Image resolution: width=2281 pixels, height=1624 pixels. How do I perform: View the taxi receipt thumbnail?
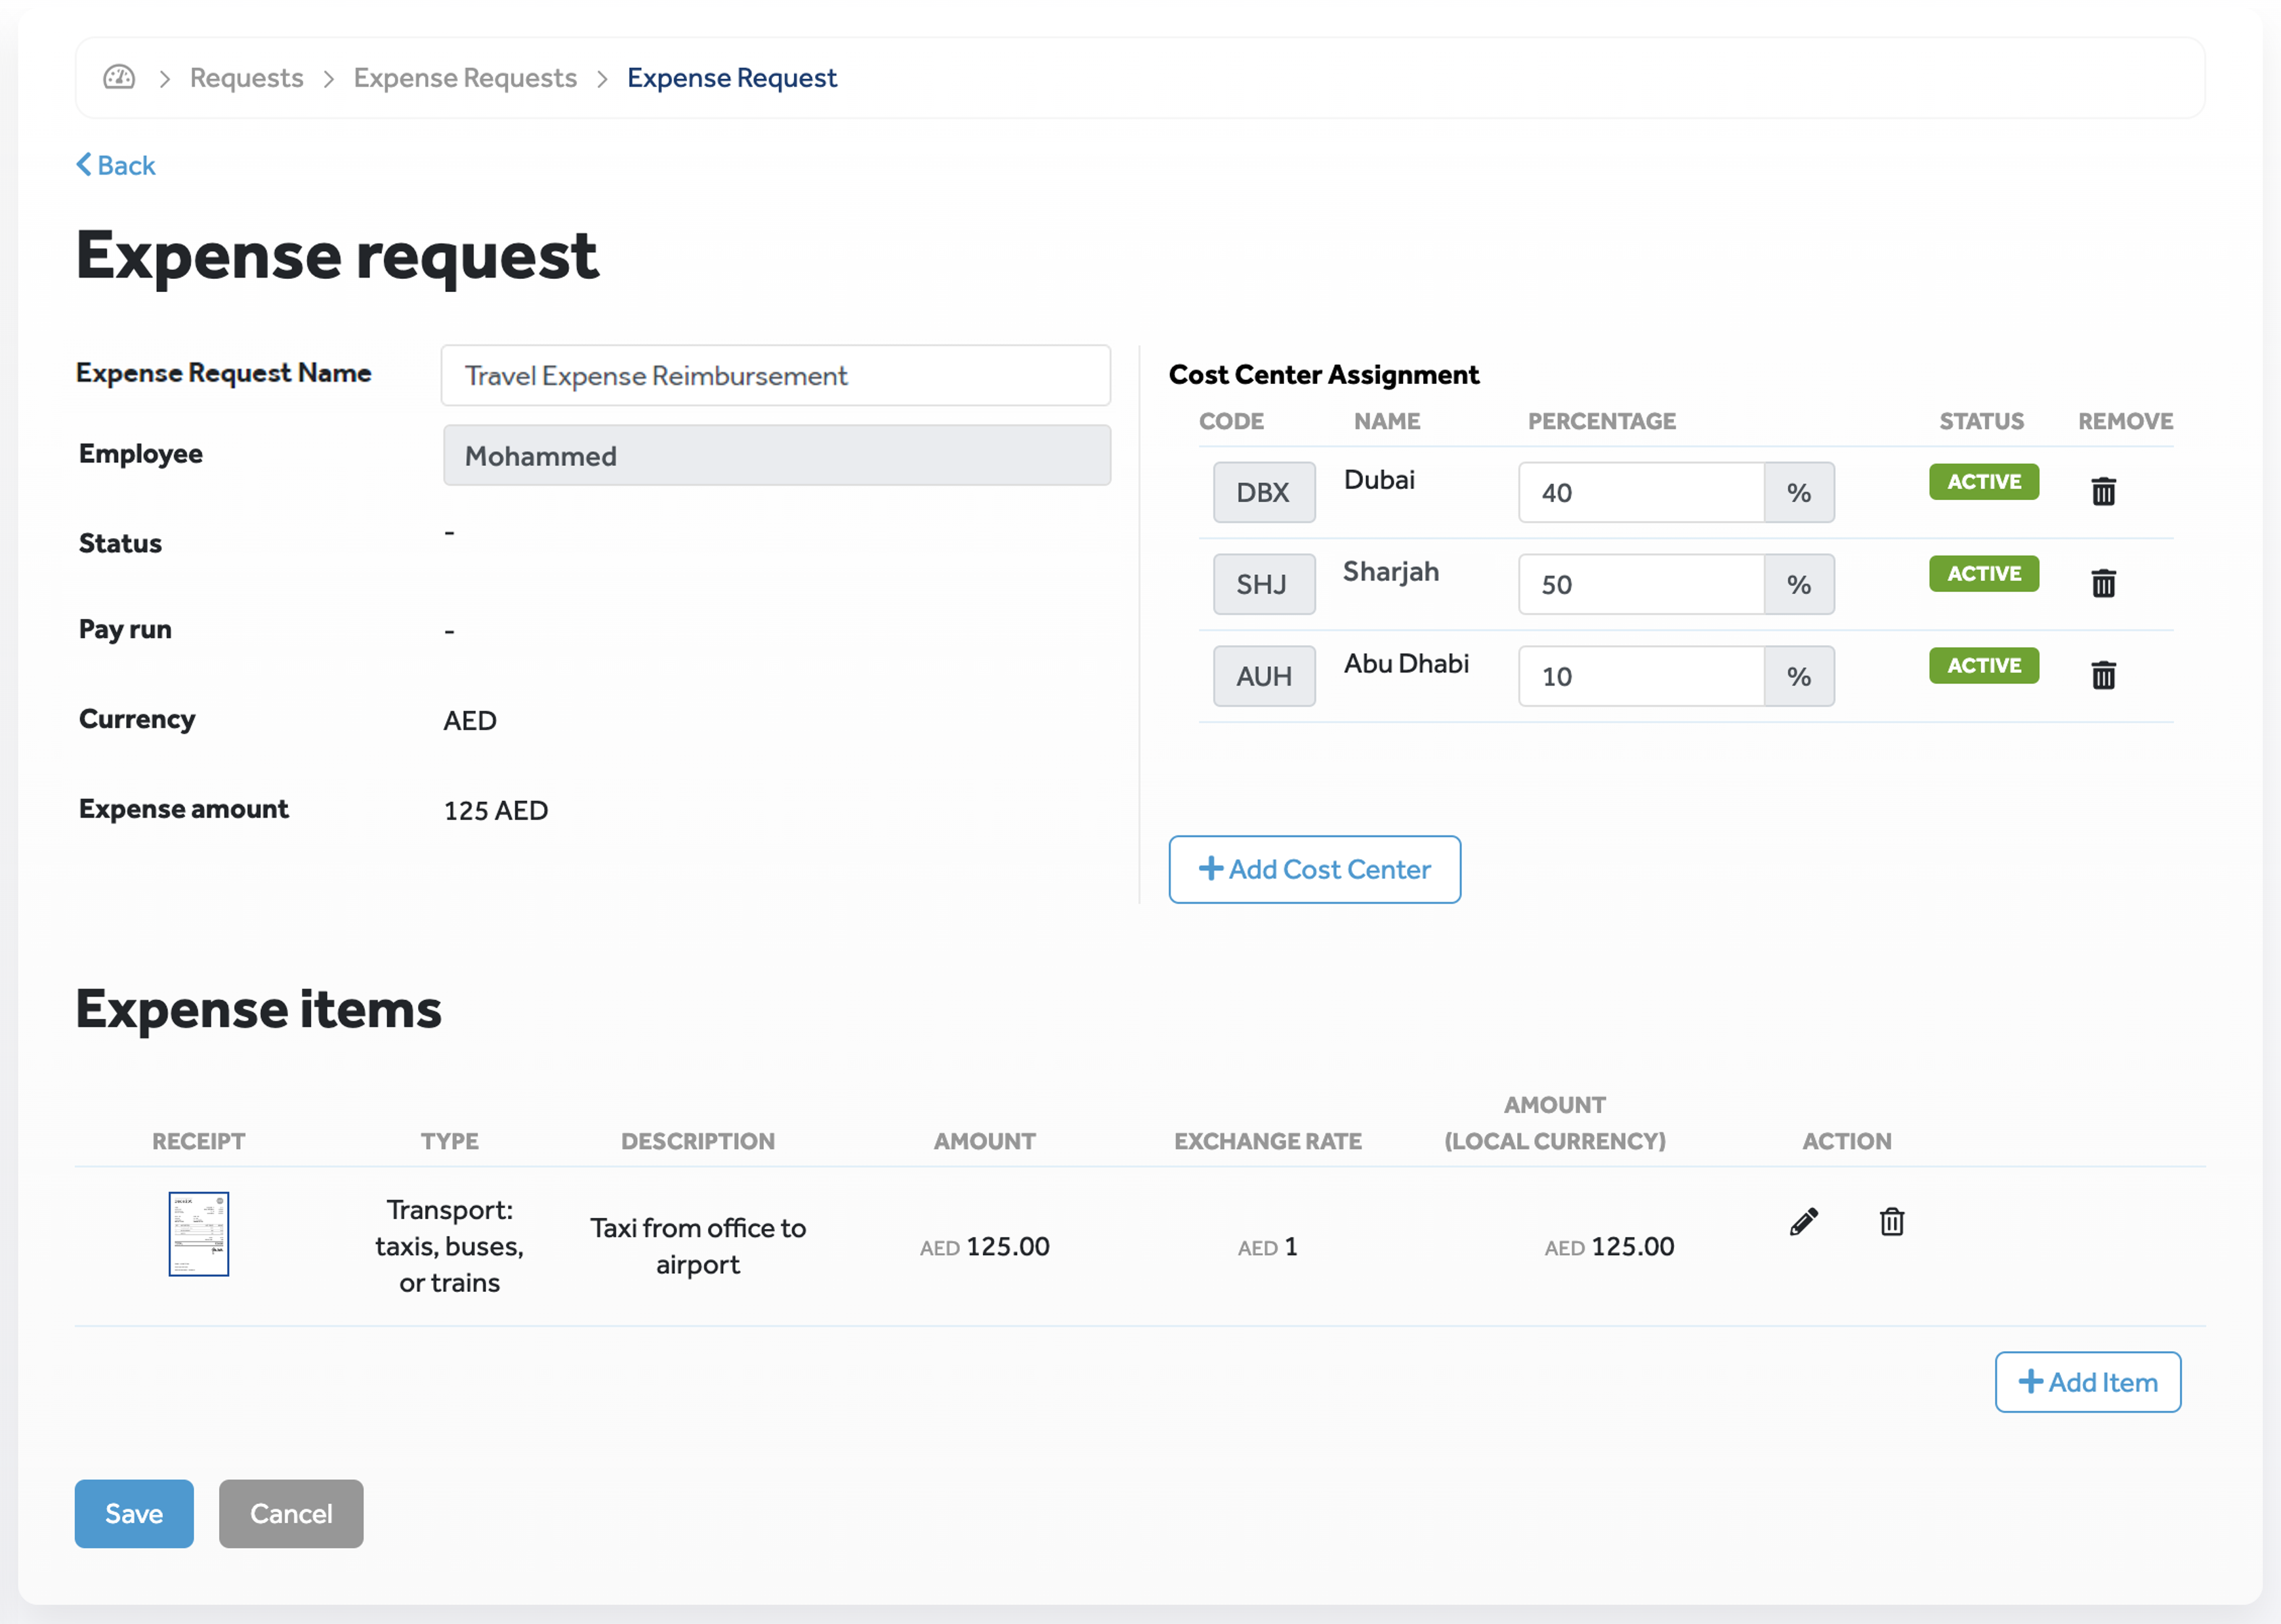(198, 1234)
